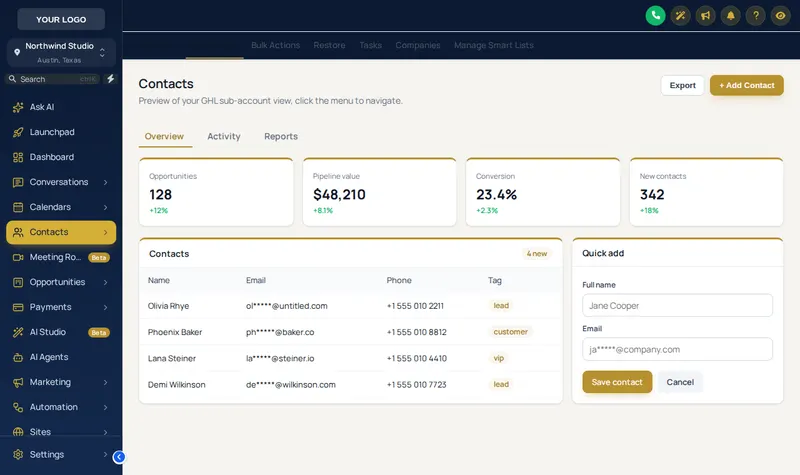Image resolution: width=800 pixels, height=475 pixels.
Task: Open Manage Smart Lists in top nav
Action: [494, 45]
